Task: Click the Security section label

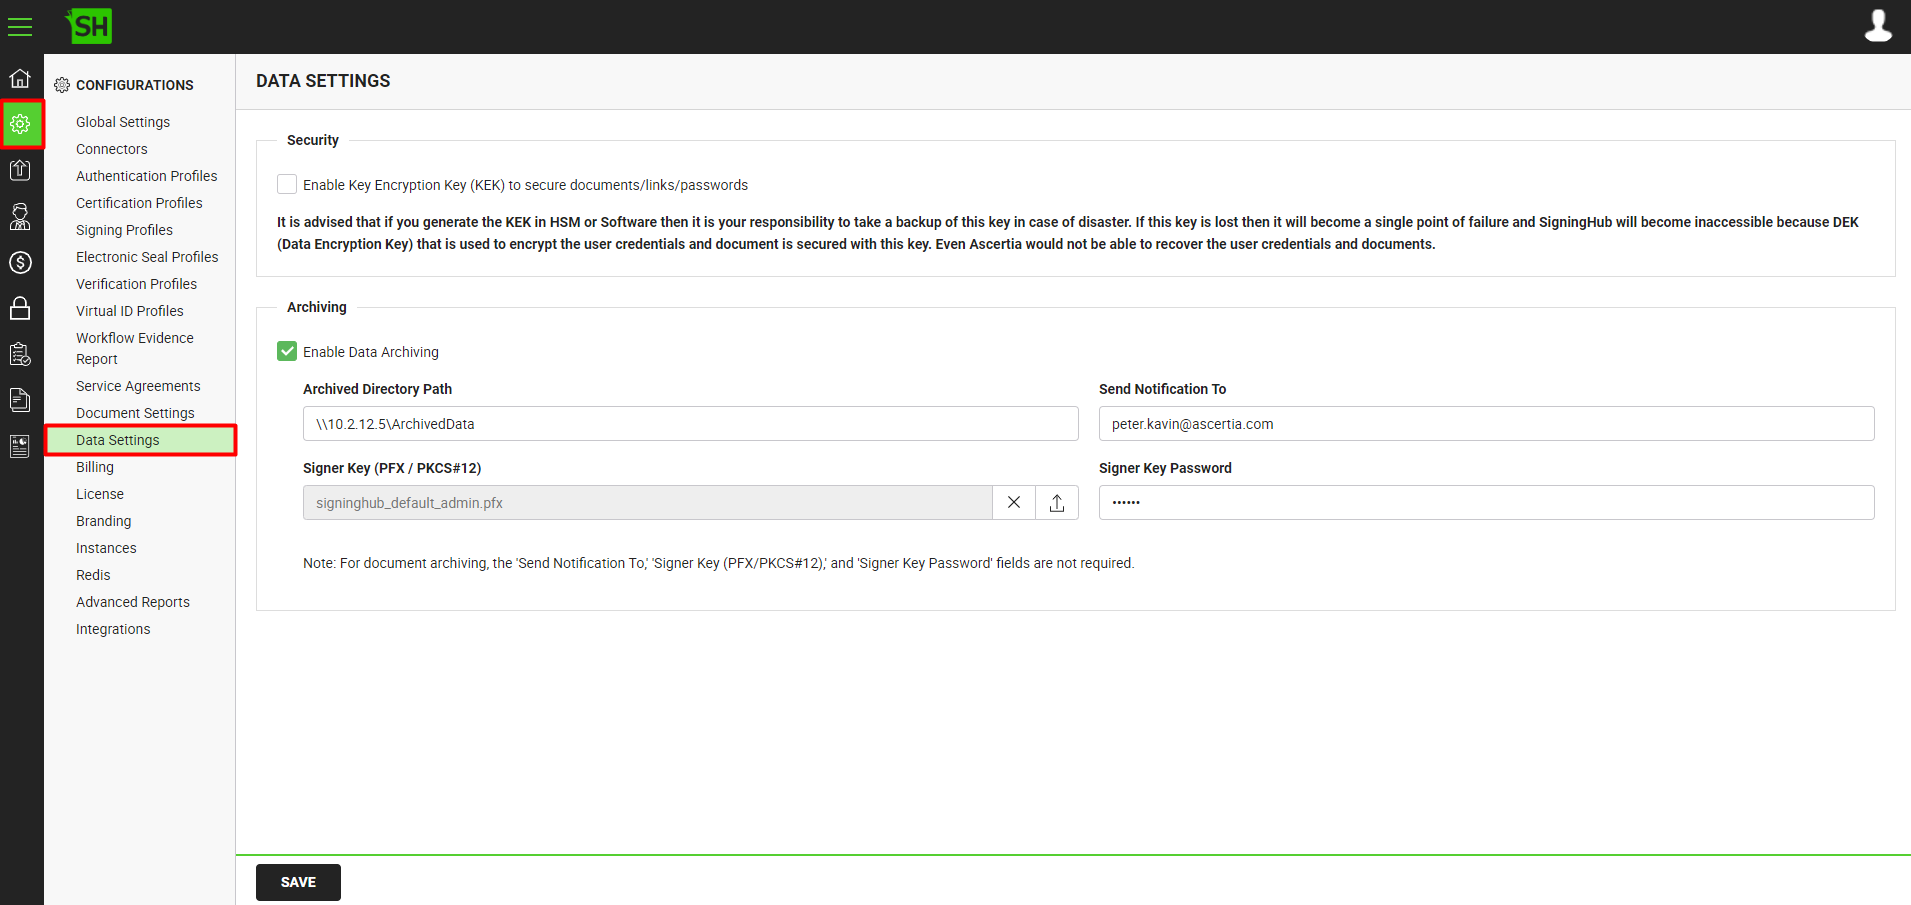Action: (x=313, y=140)
